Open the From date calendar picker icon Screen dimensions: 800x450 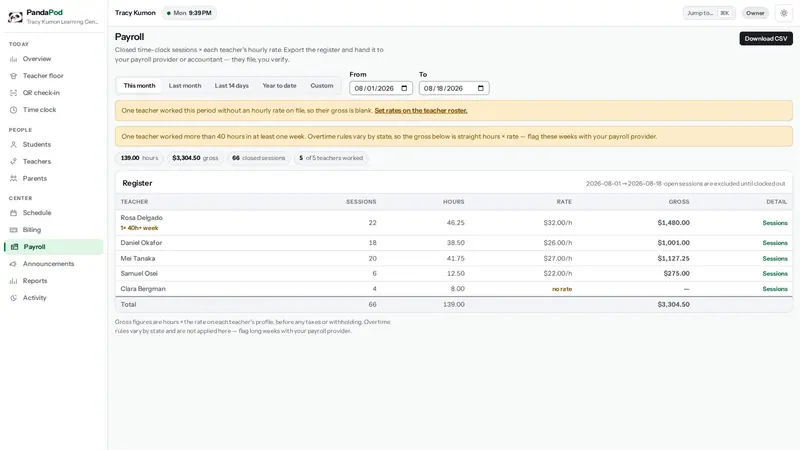tap(404, 88)
